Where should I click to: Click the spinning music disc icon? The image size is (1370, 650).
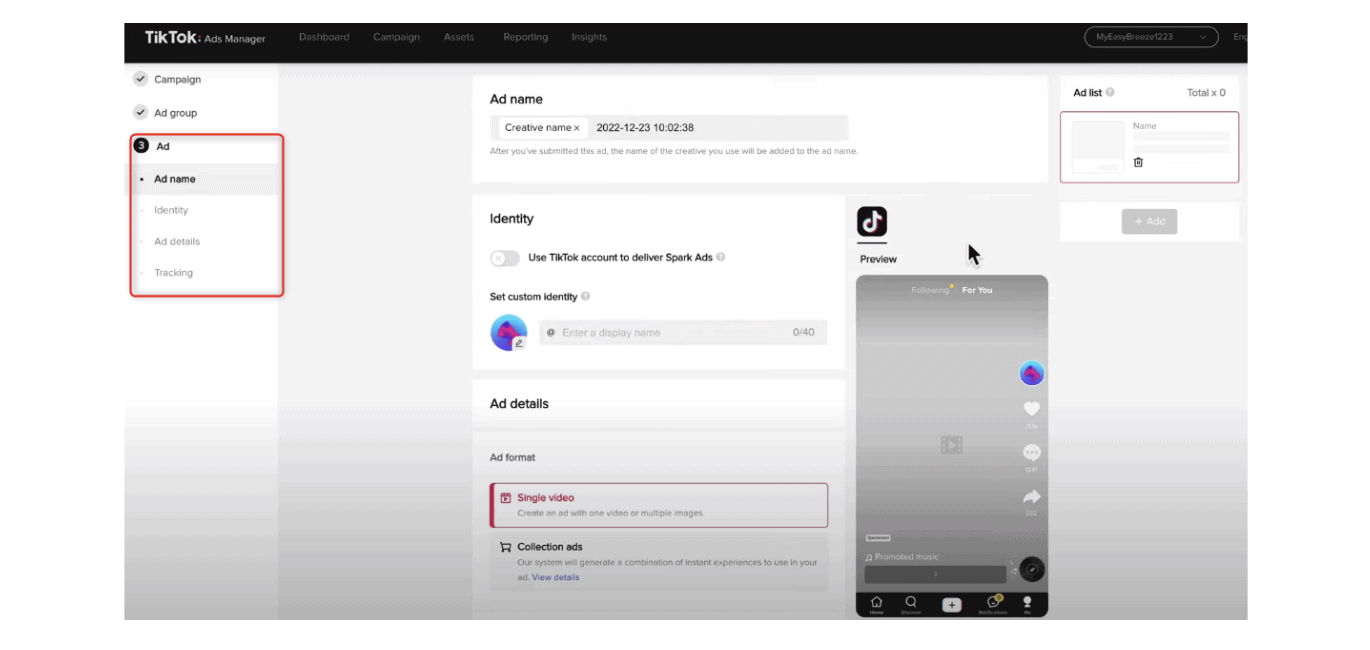[1032, 569]
